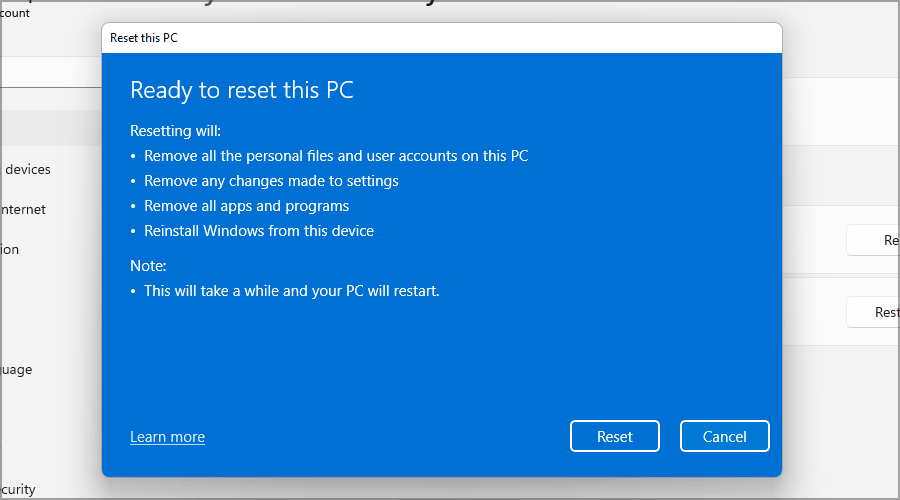Click the 'Resetting will:' label
Viewport: 900px width, 500px height.
[175, 131]
